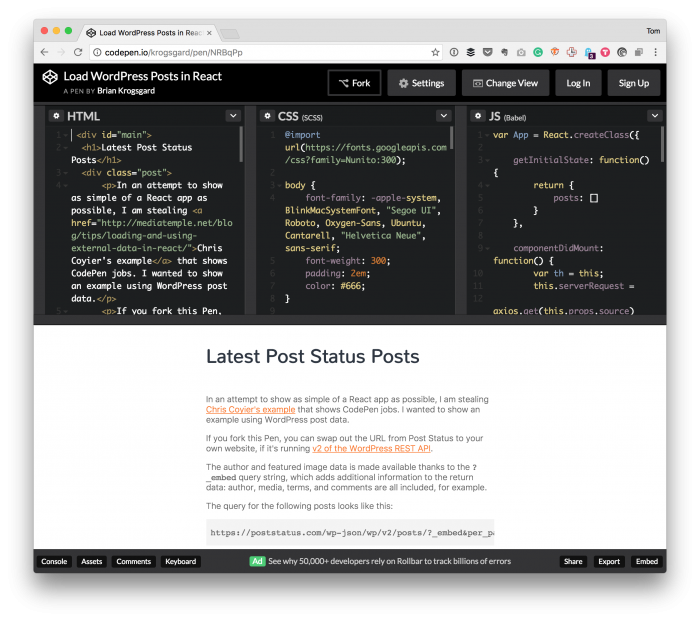Image resolution: width=700 pixels, height=621 pixels.
Task: Click the Export button
Action: 609,561
